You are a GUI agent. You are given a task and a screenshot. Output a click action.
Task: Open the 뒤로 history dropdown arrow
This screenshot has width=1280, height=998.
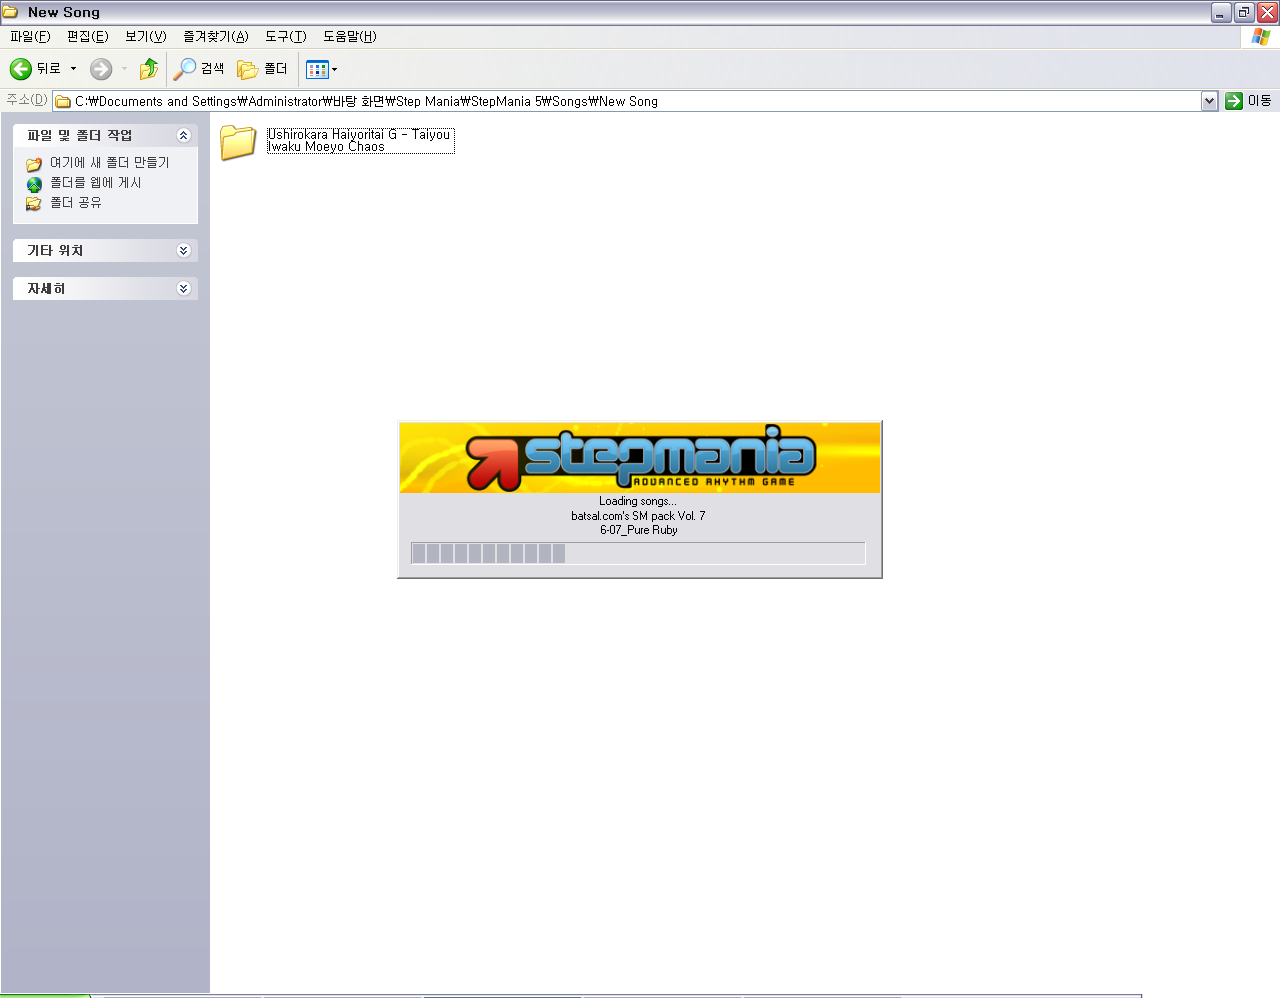[x=73, y=69]
